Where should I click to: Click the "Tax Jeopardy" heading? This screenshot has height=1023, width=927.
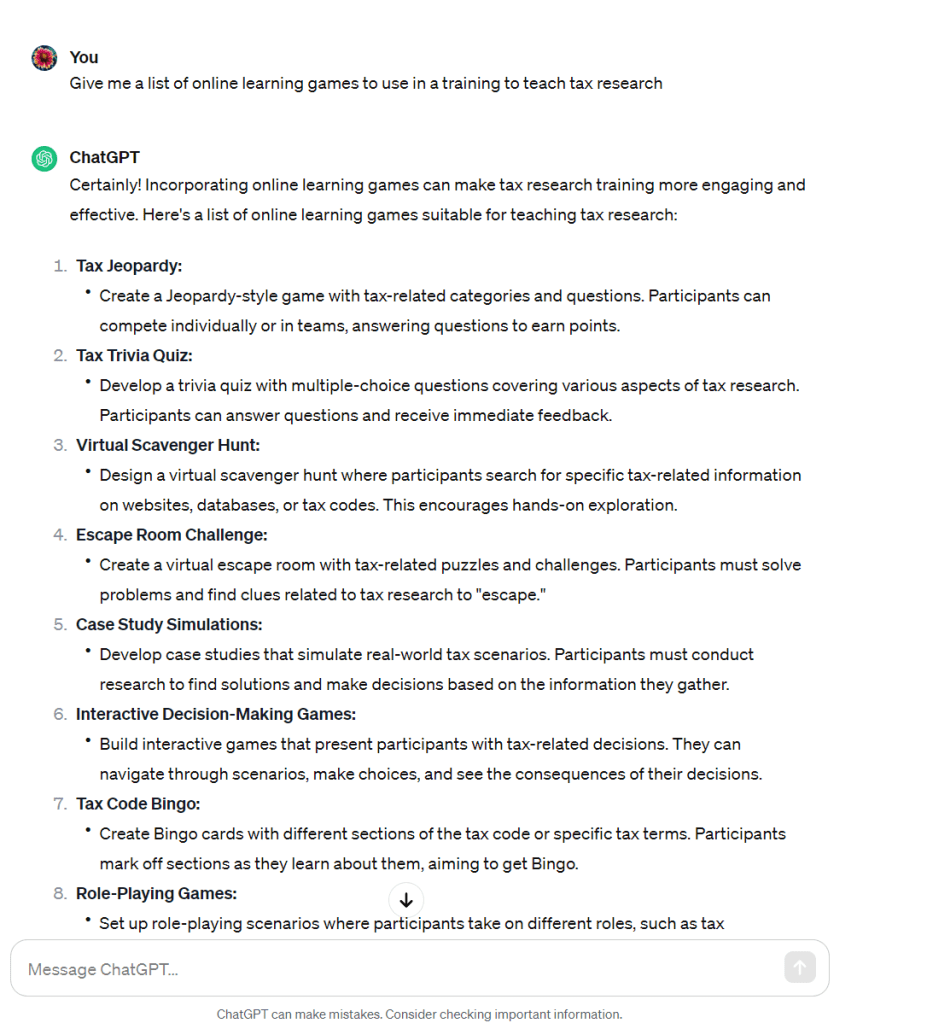click(x=129, y=266)
